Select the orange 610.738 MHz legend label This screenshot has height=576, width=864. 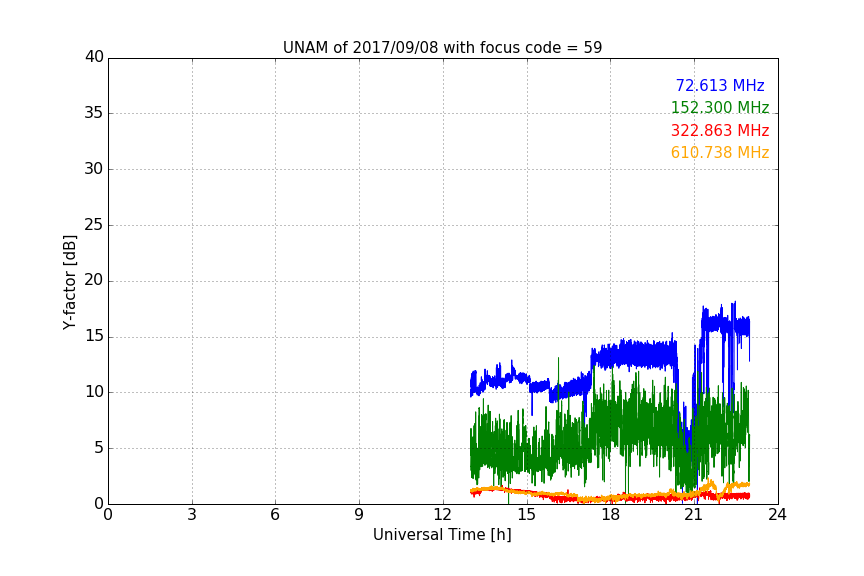720,153
